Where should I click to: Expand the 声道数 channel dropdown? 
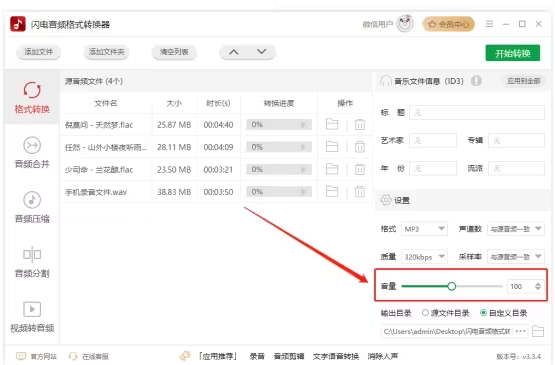point(515,229)
